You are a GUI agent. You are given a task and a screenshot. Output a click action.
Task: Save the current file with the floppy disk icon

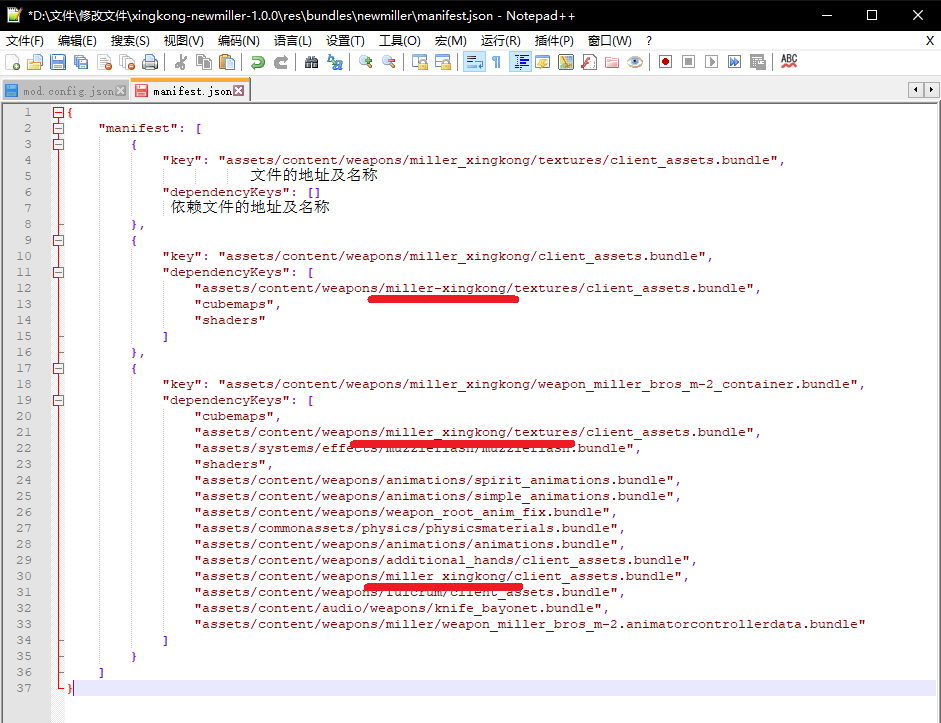(x=58, y=62)
